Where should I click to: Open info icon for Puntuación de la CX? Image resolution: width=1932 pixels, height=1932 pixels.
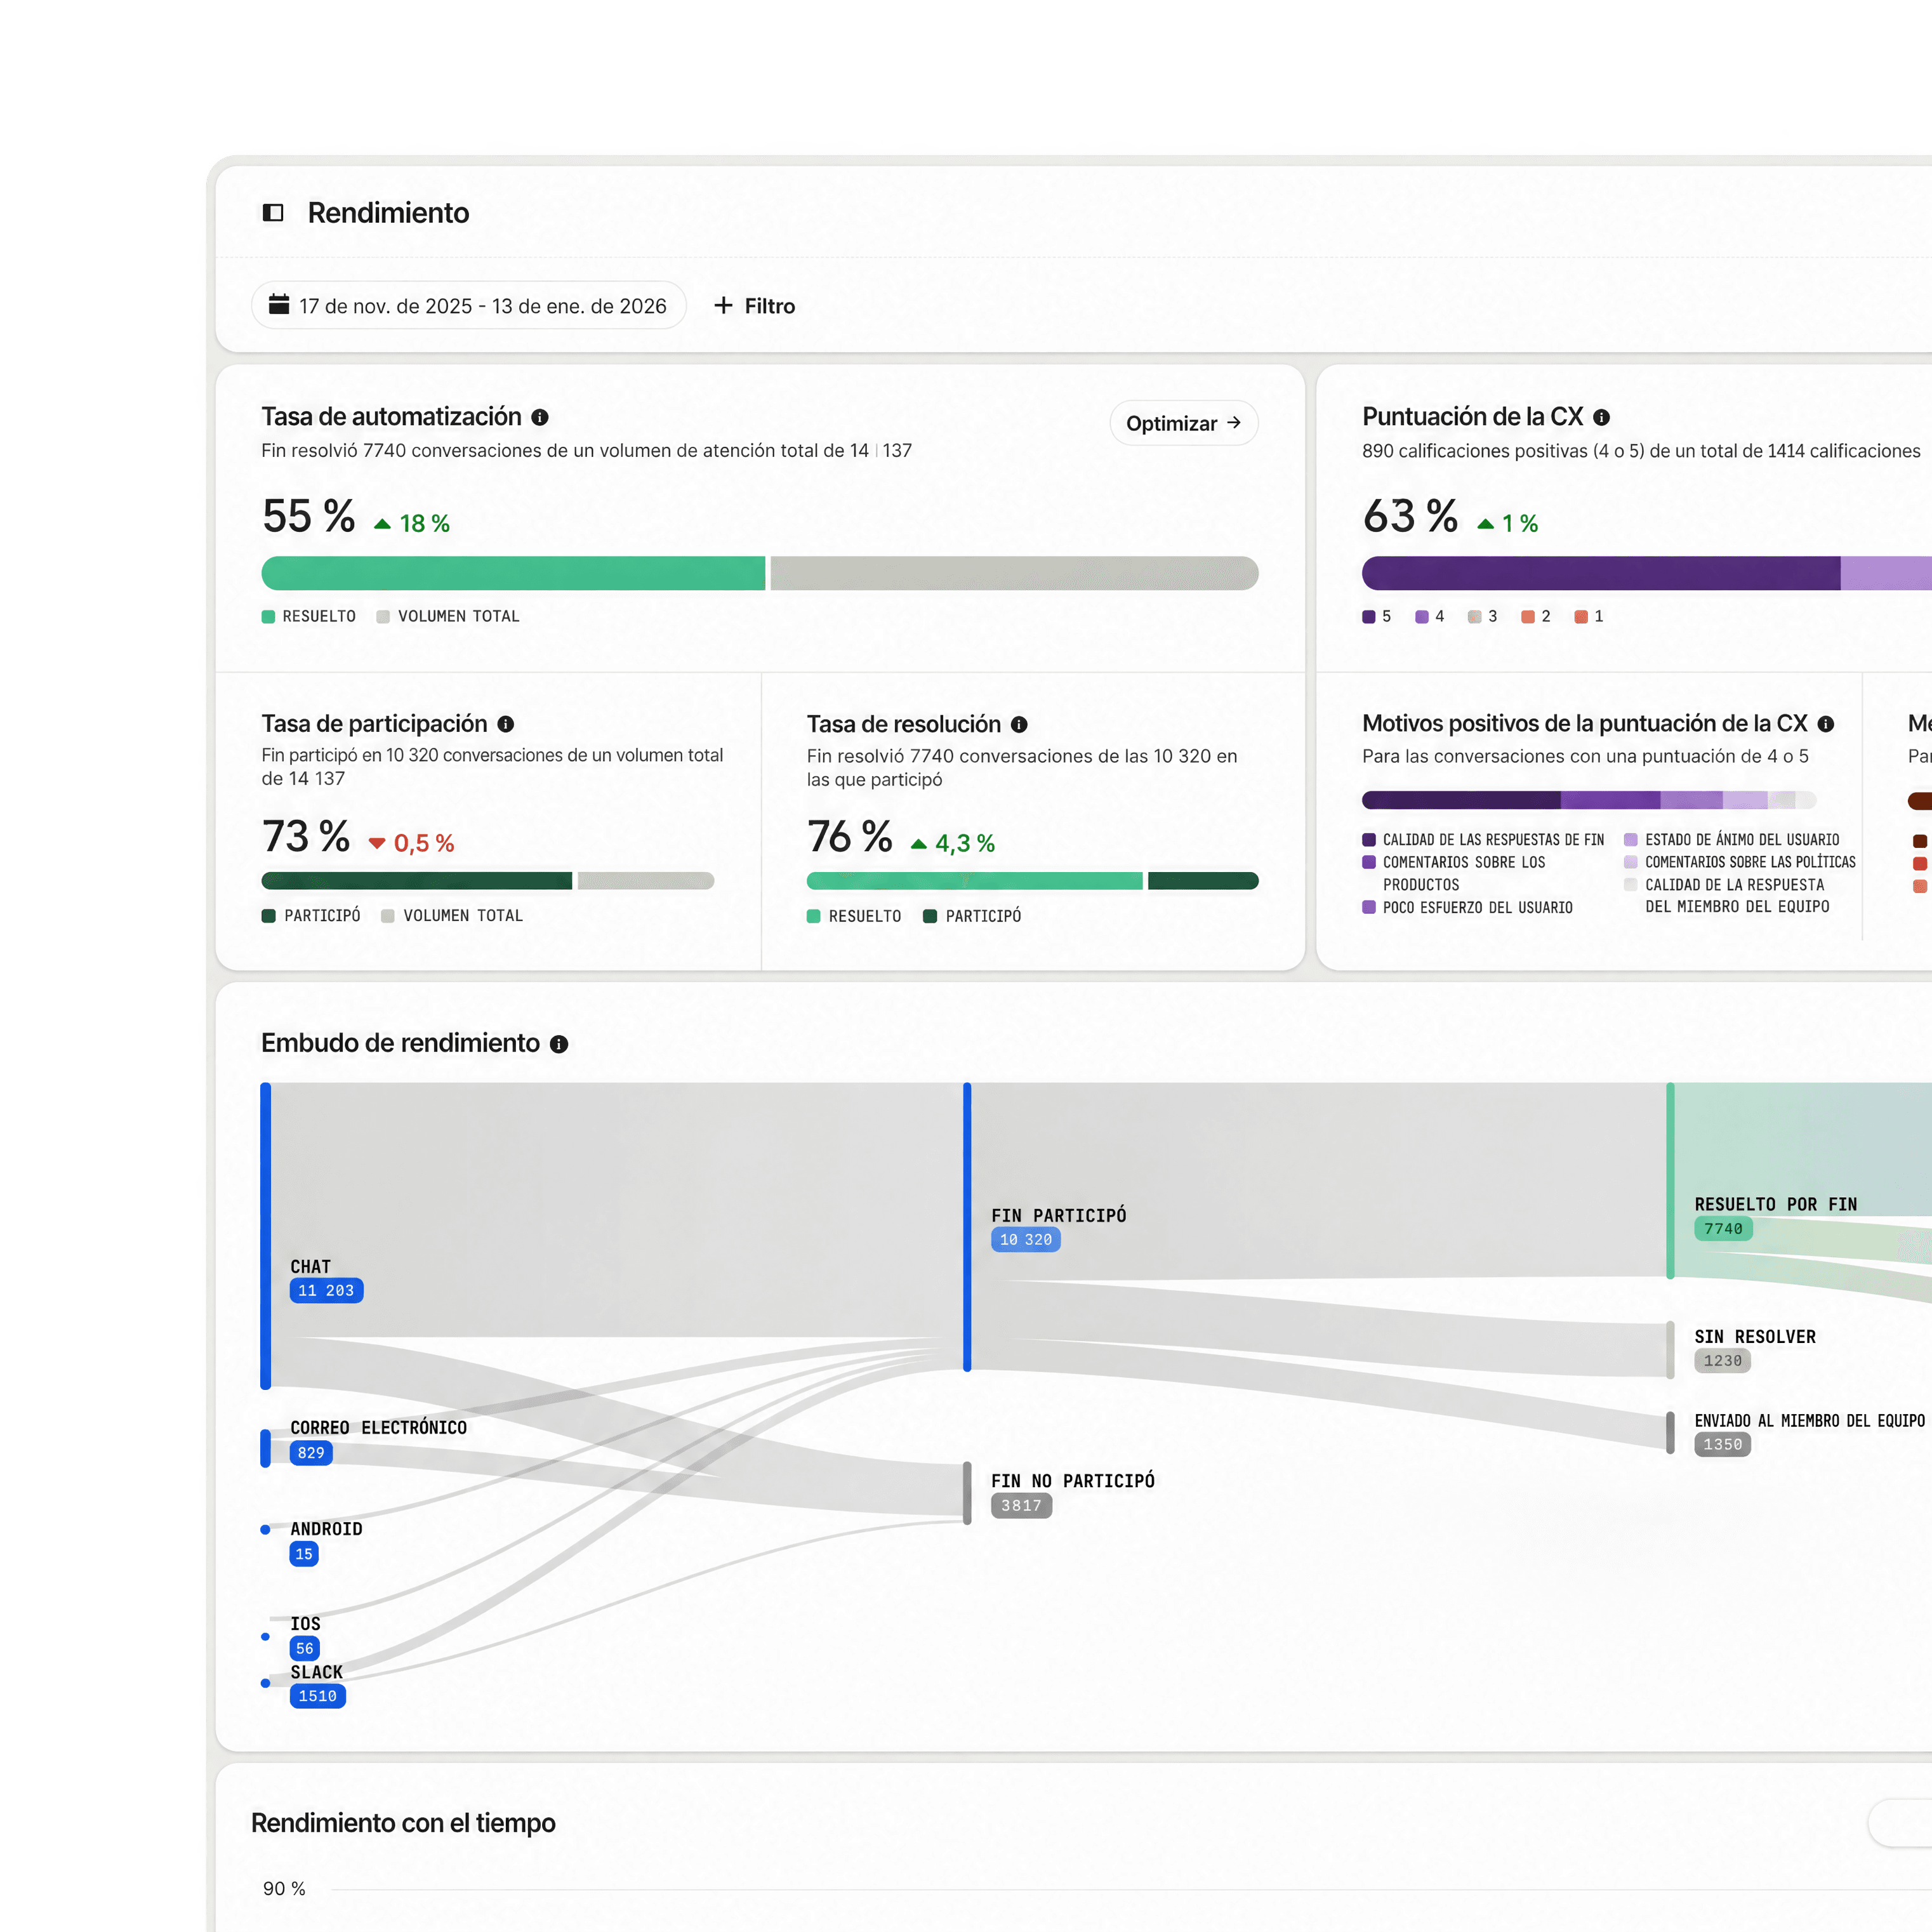[1601, 417]
